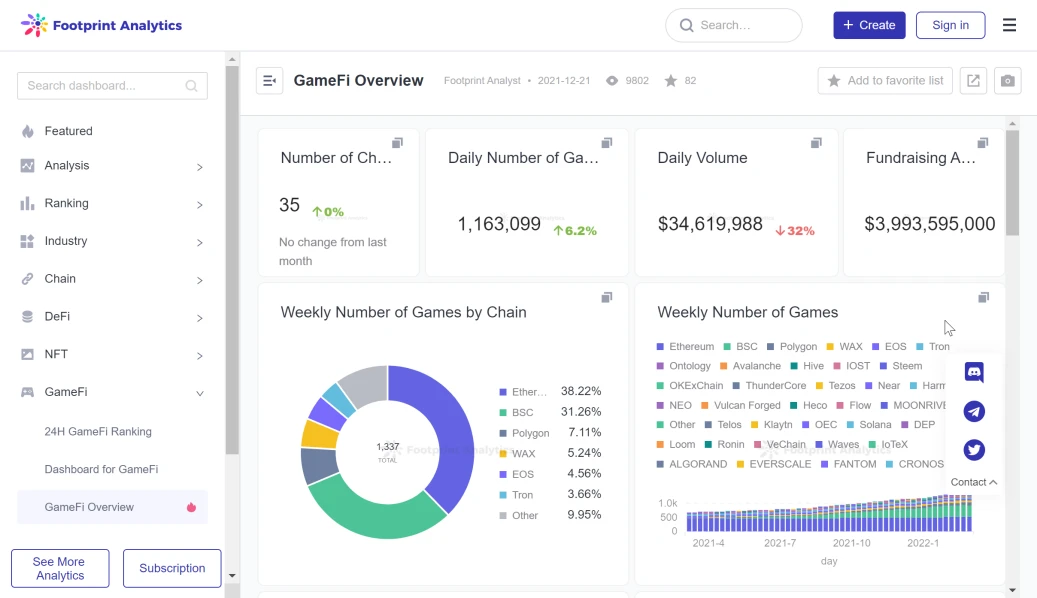Image resolution: width=1037 pixels, height=598 pixels.
Task: Click the NFT image icon in sidebar
Action: pyautogui.click(x=27, y=354)
